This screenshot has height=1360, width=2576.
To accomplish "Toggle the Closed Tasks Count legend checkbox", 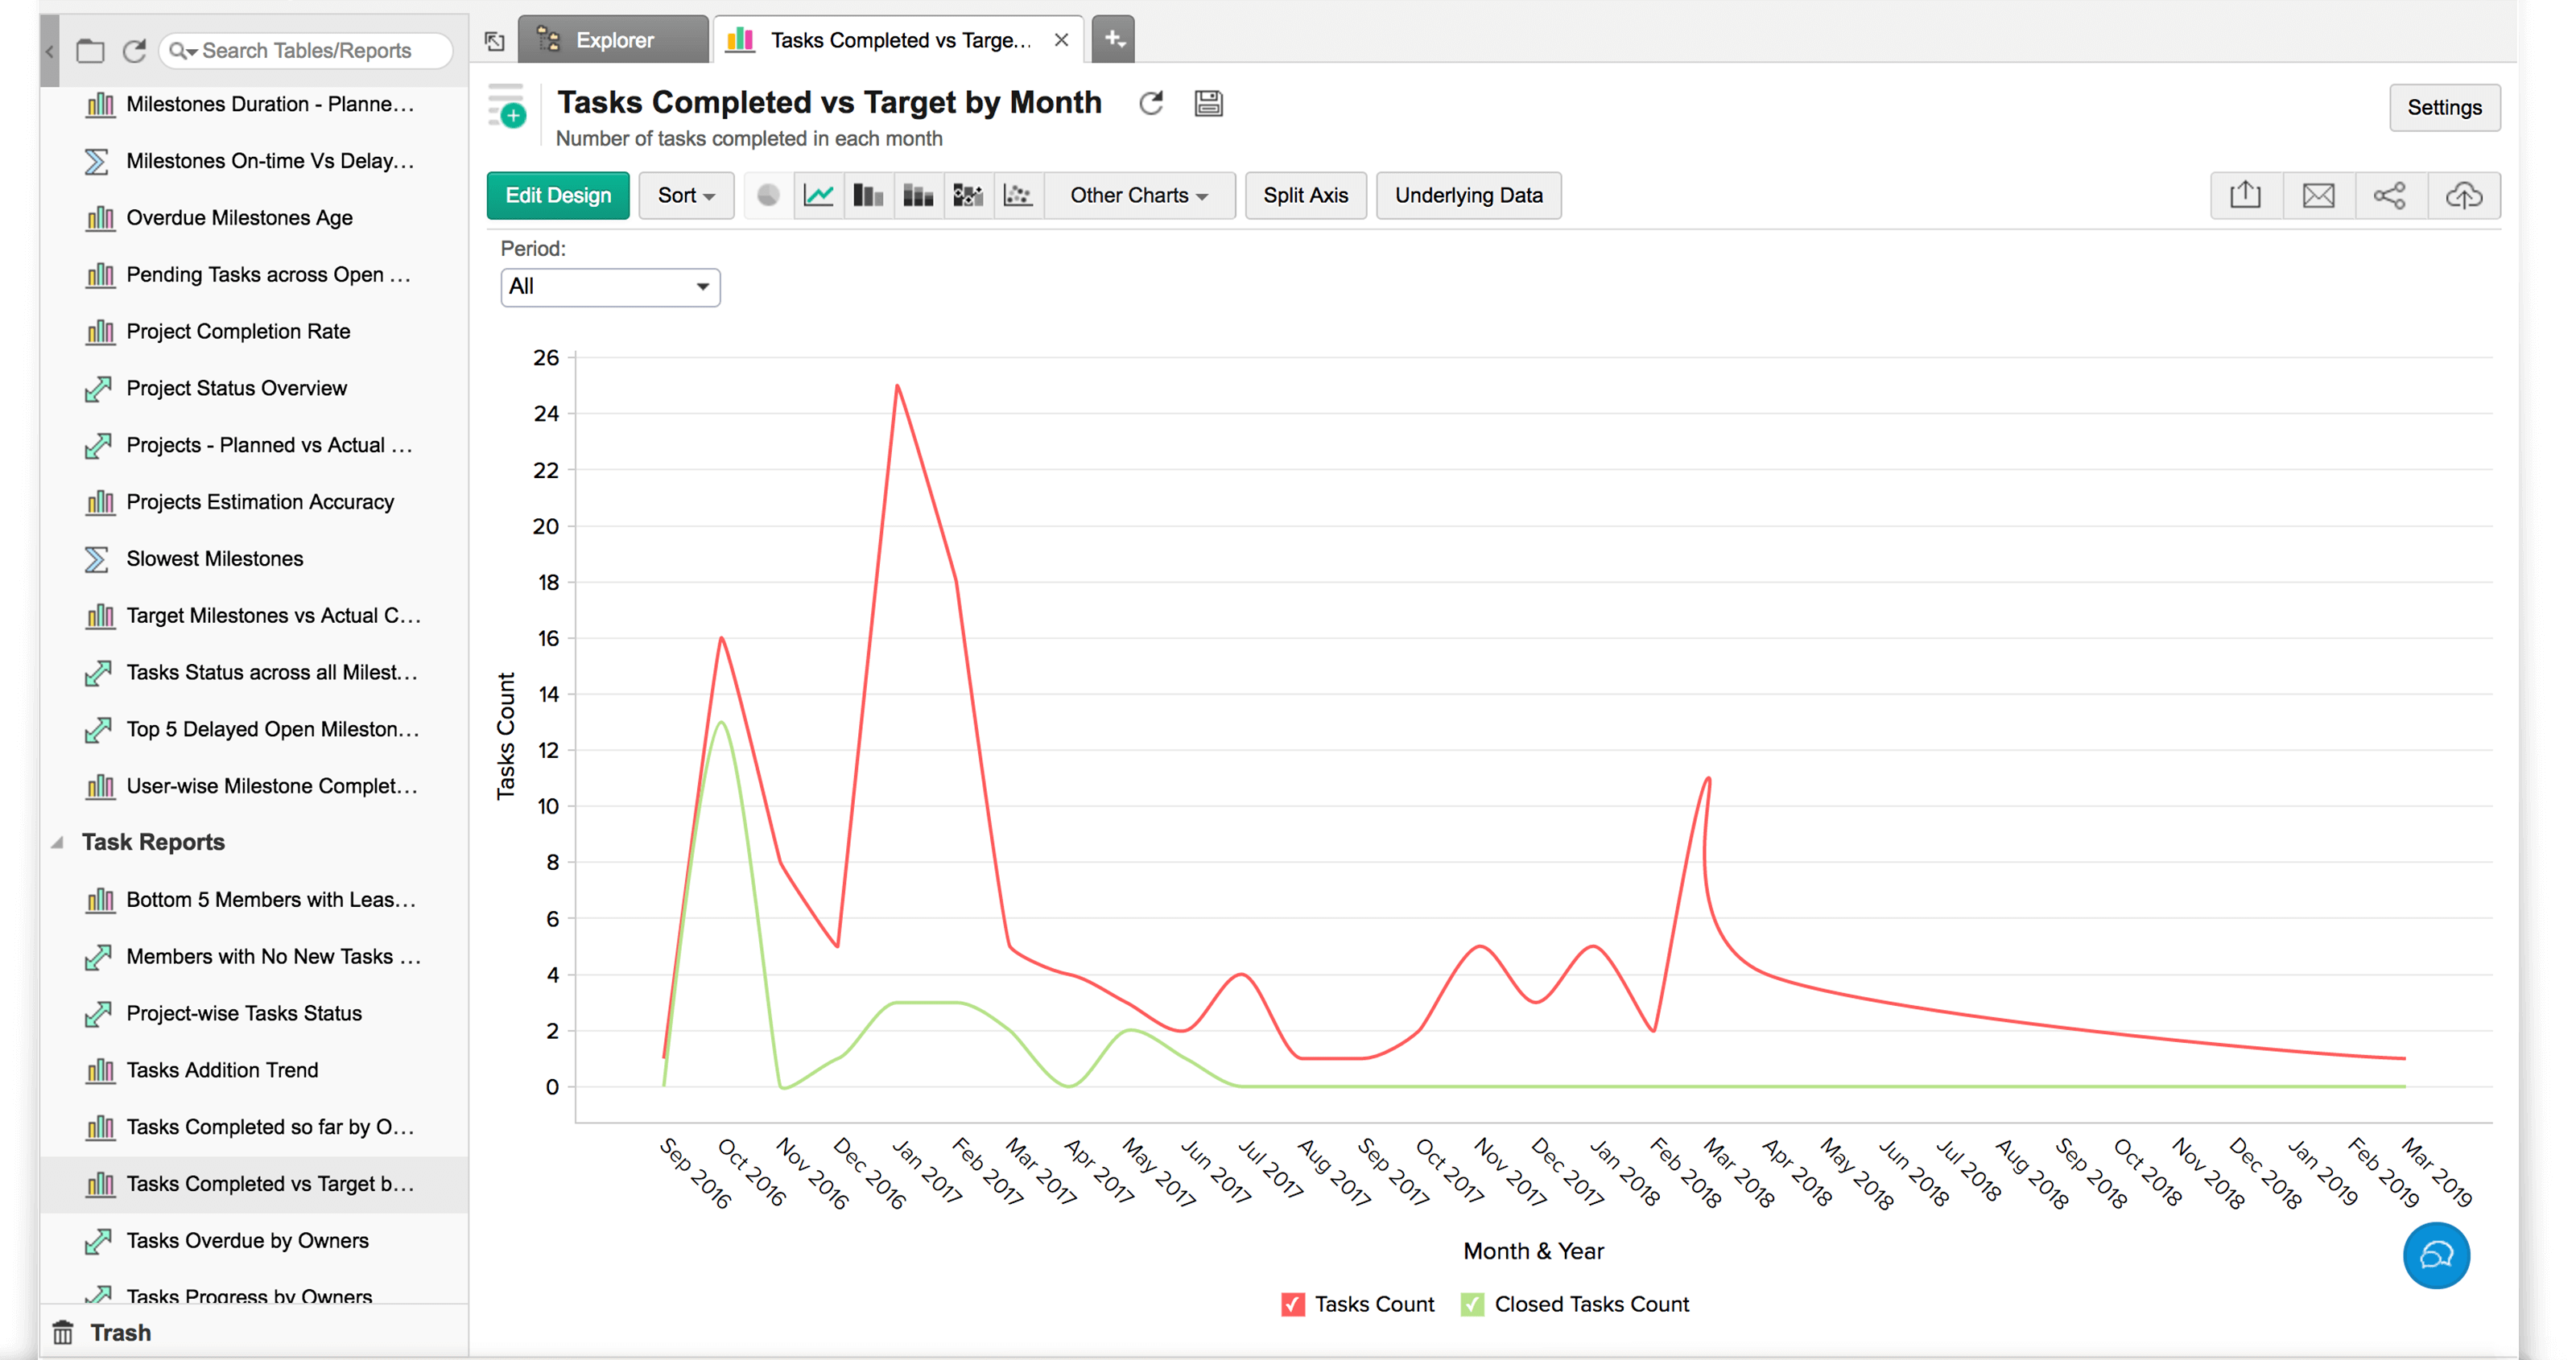I will (x=1472, y=1304).
